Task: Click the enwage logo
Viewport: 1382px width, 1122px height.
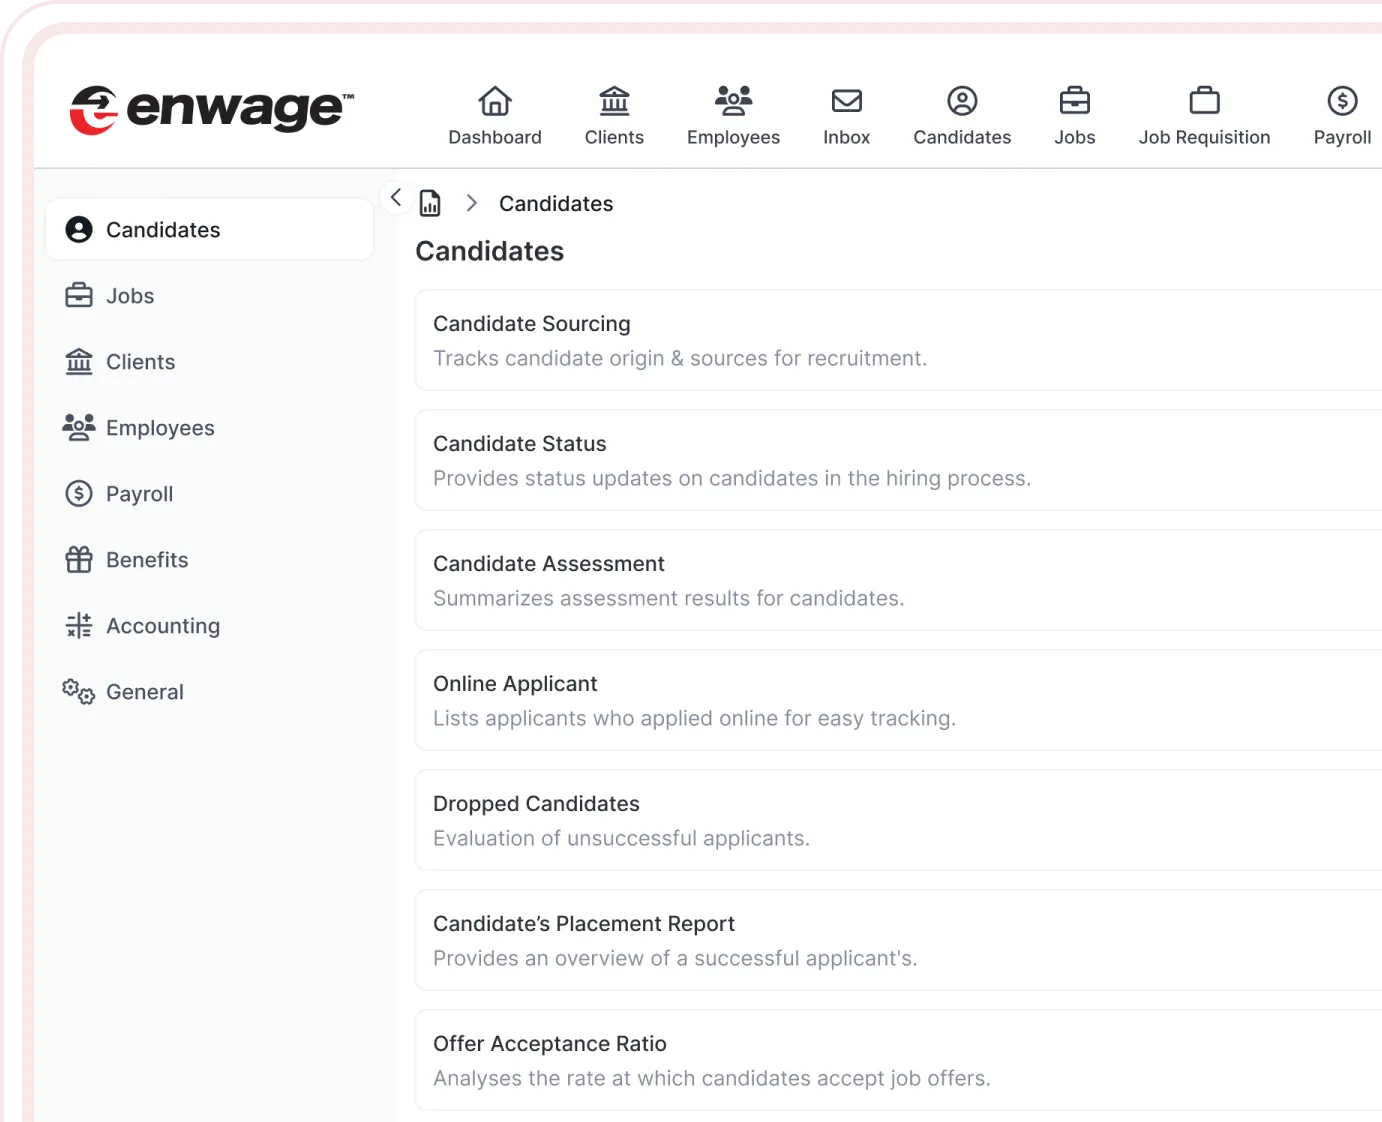Action: [x=211, y=109]
